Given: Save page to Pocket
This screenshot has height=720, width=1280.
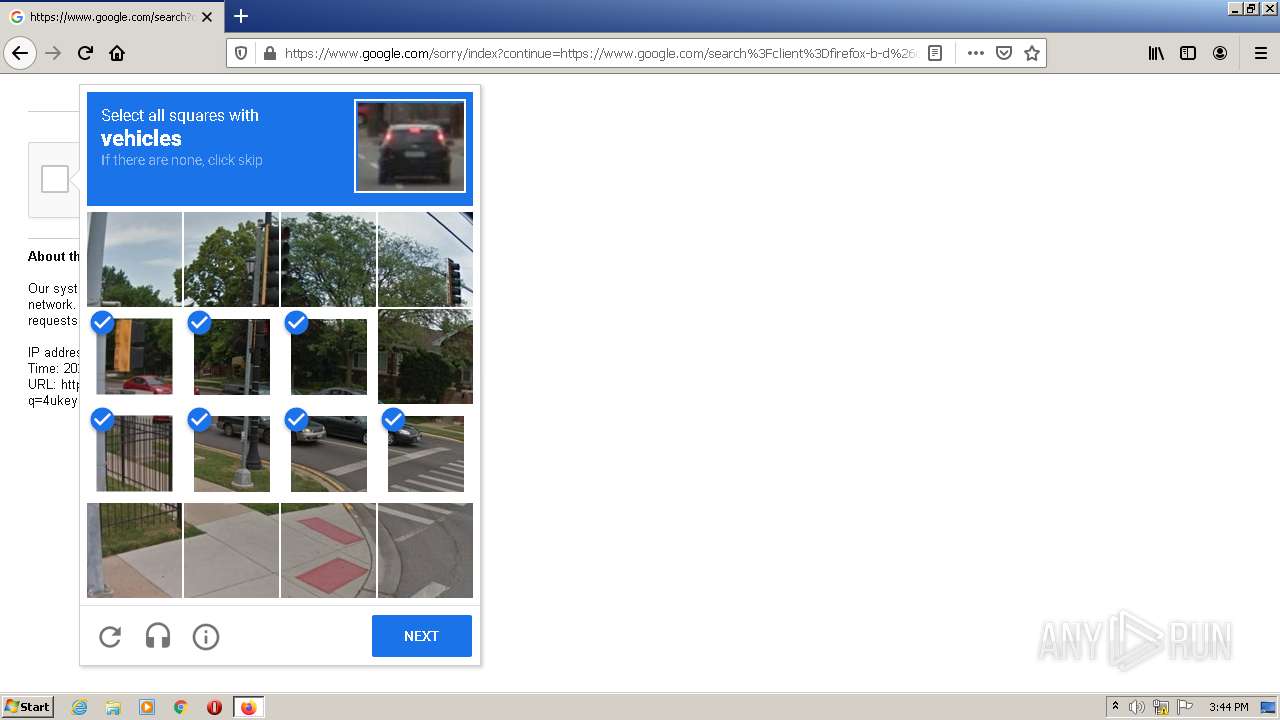Looking at the screenshot, I should pos(1004,53).
